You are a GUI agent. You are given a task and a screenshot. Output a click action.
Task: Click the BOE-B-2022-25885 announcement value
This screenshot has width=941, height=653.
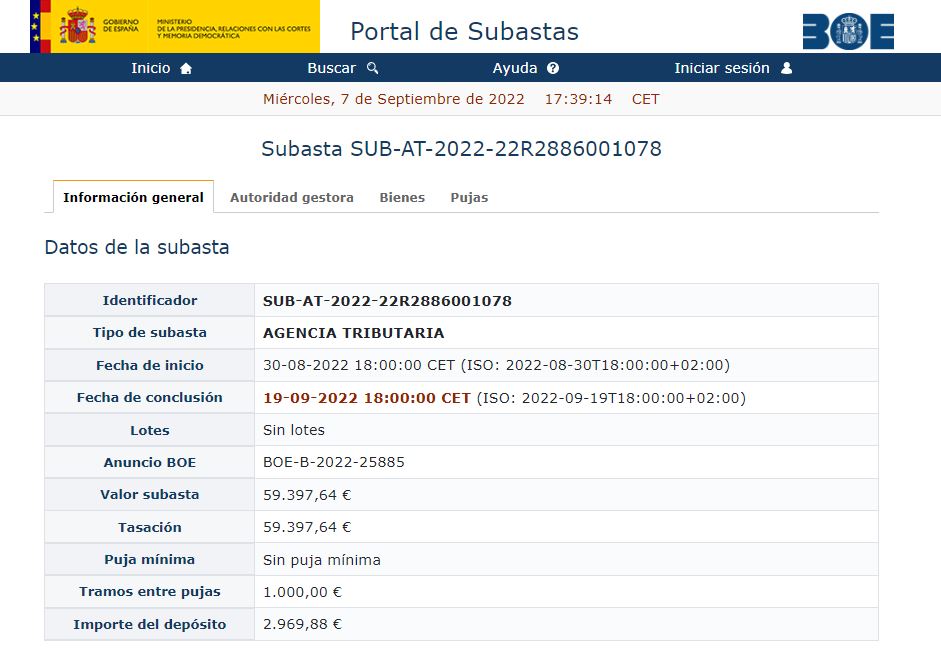coord(333,462)
